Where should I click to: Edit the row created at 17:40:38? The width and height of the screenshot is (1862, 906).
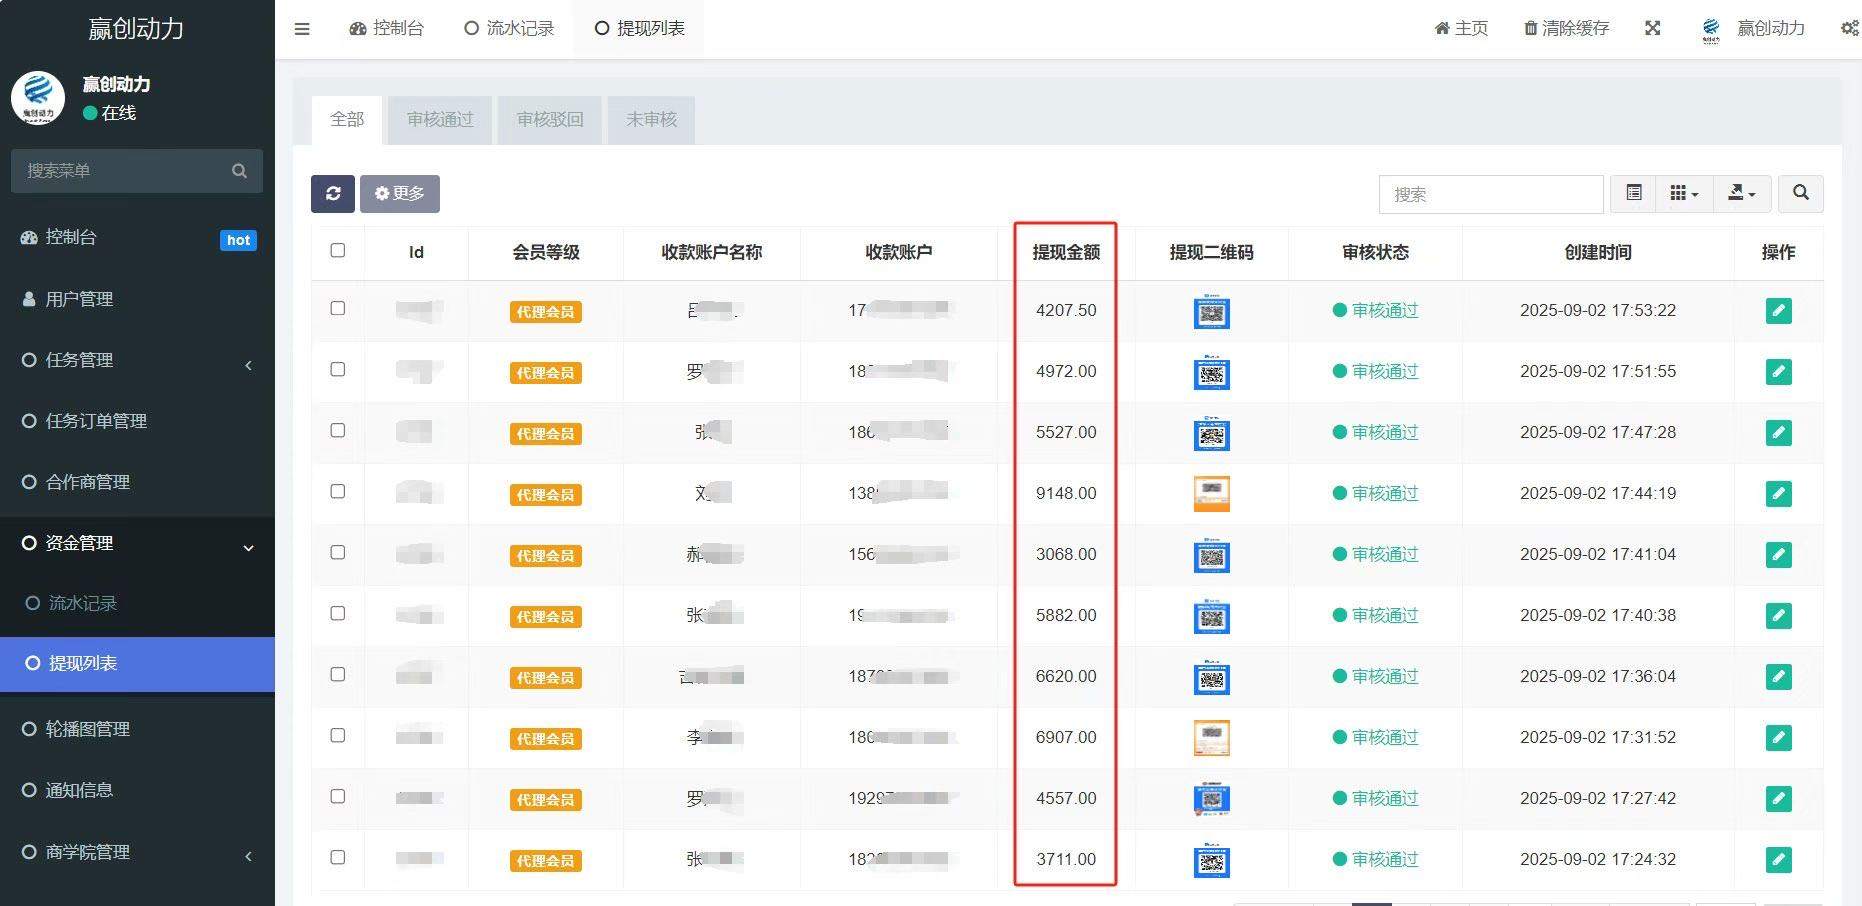1778,616
